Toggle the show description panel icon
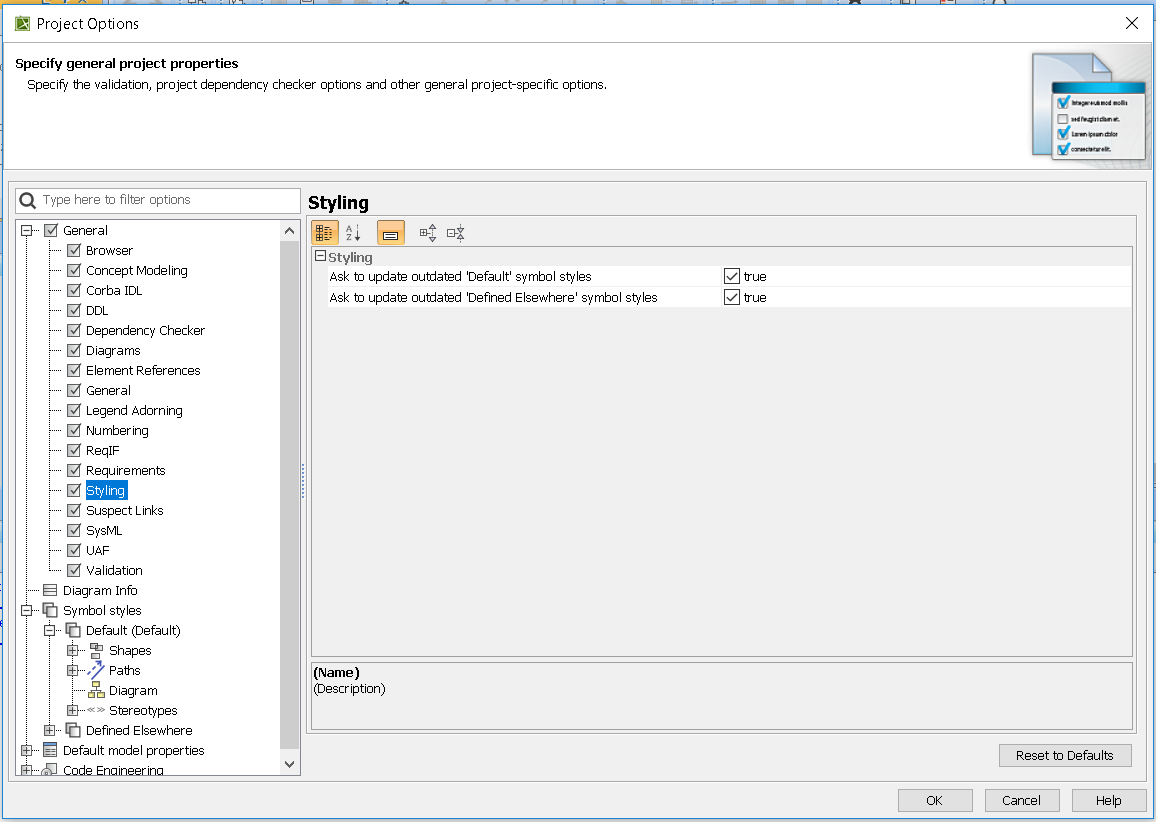This screenshot has width=1156, height=822. [390, 233]
